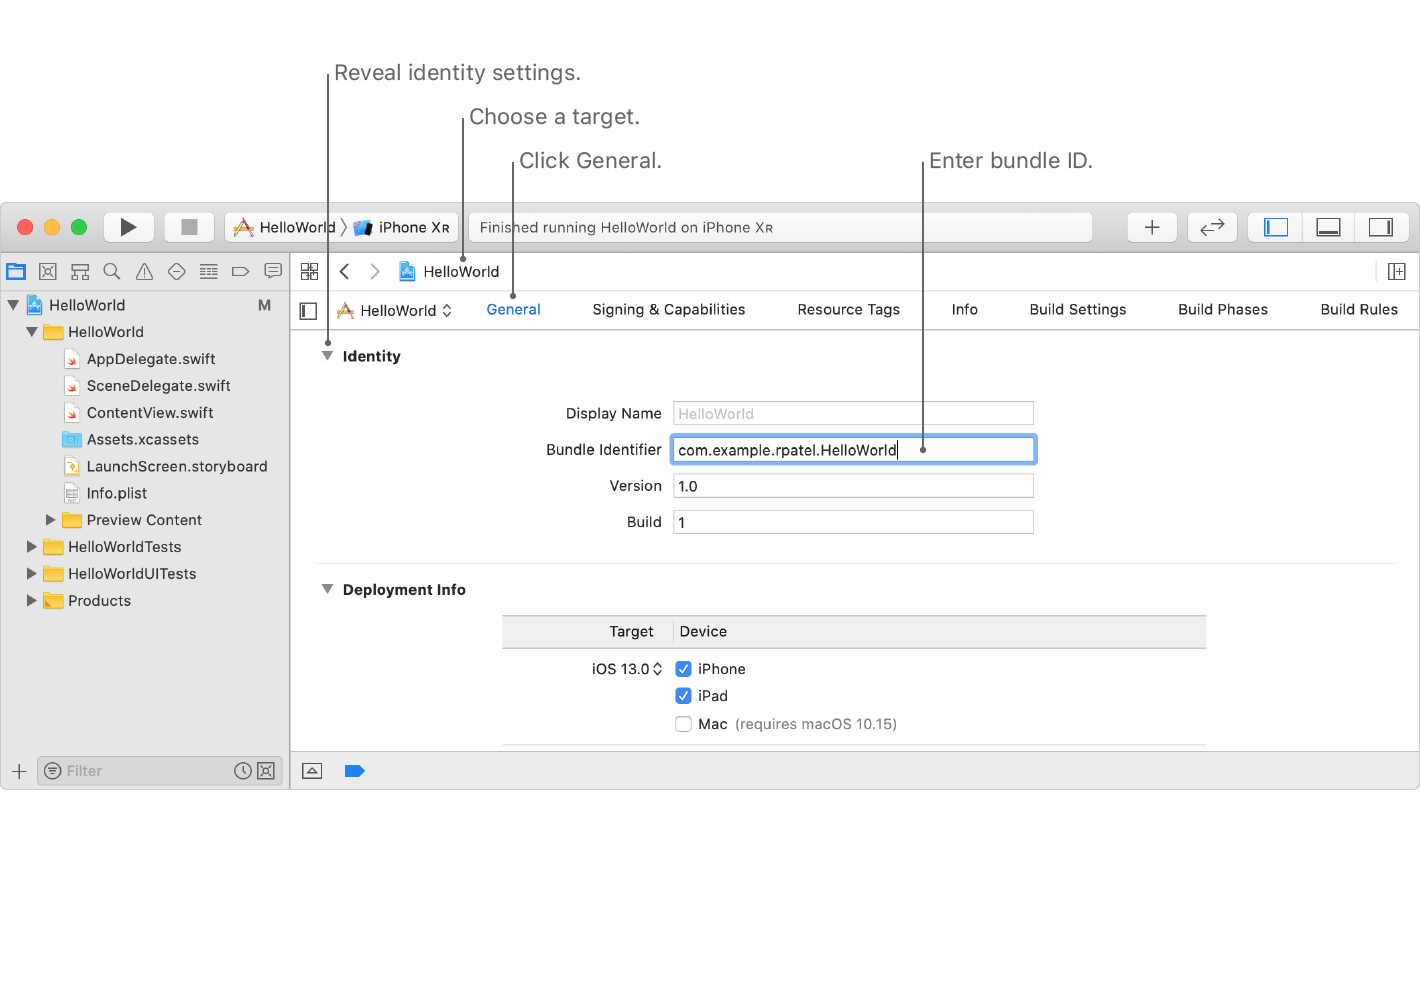Screen dimensions: 1420x1000
Task: Select ContentView.swift in the navigator
Action: click(x=150, y=413)
